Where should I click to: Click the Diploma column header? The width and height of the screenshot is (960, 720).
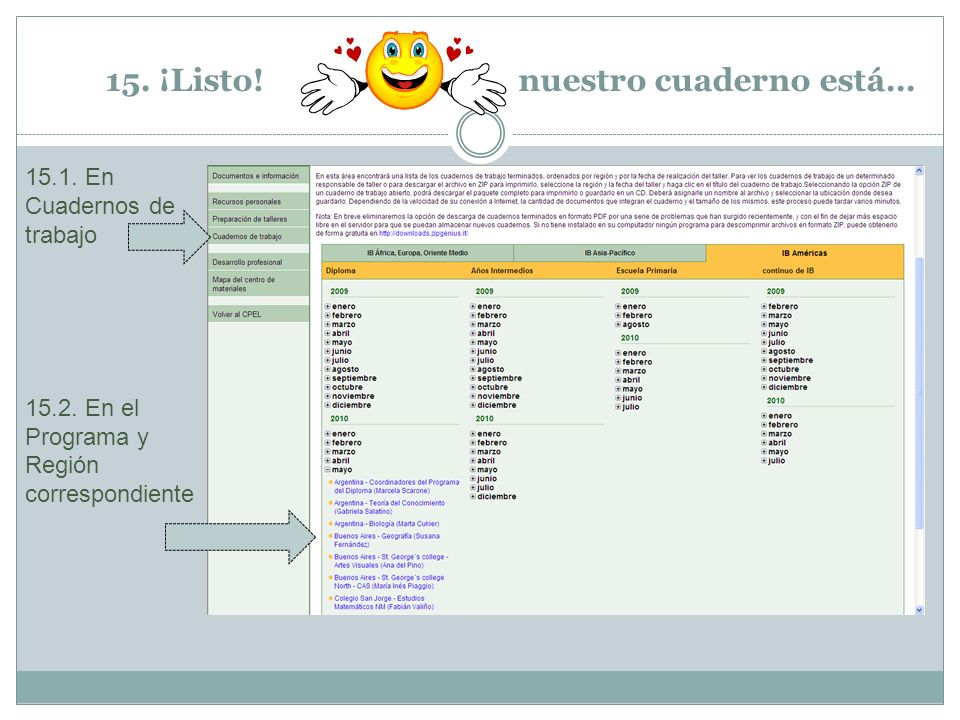click(x=340, y=271)
